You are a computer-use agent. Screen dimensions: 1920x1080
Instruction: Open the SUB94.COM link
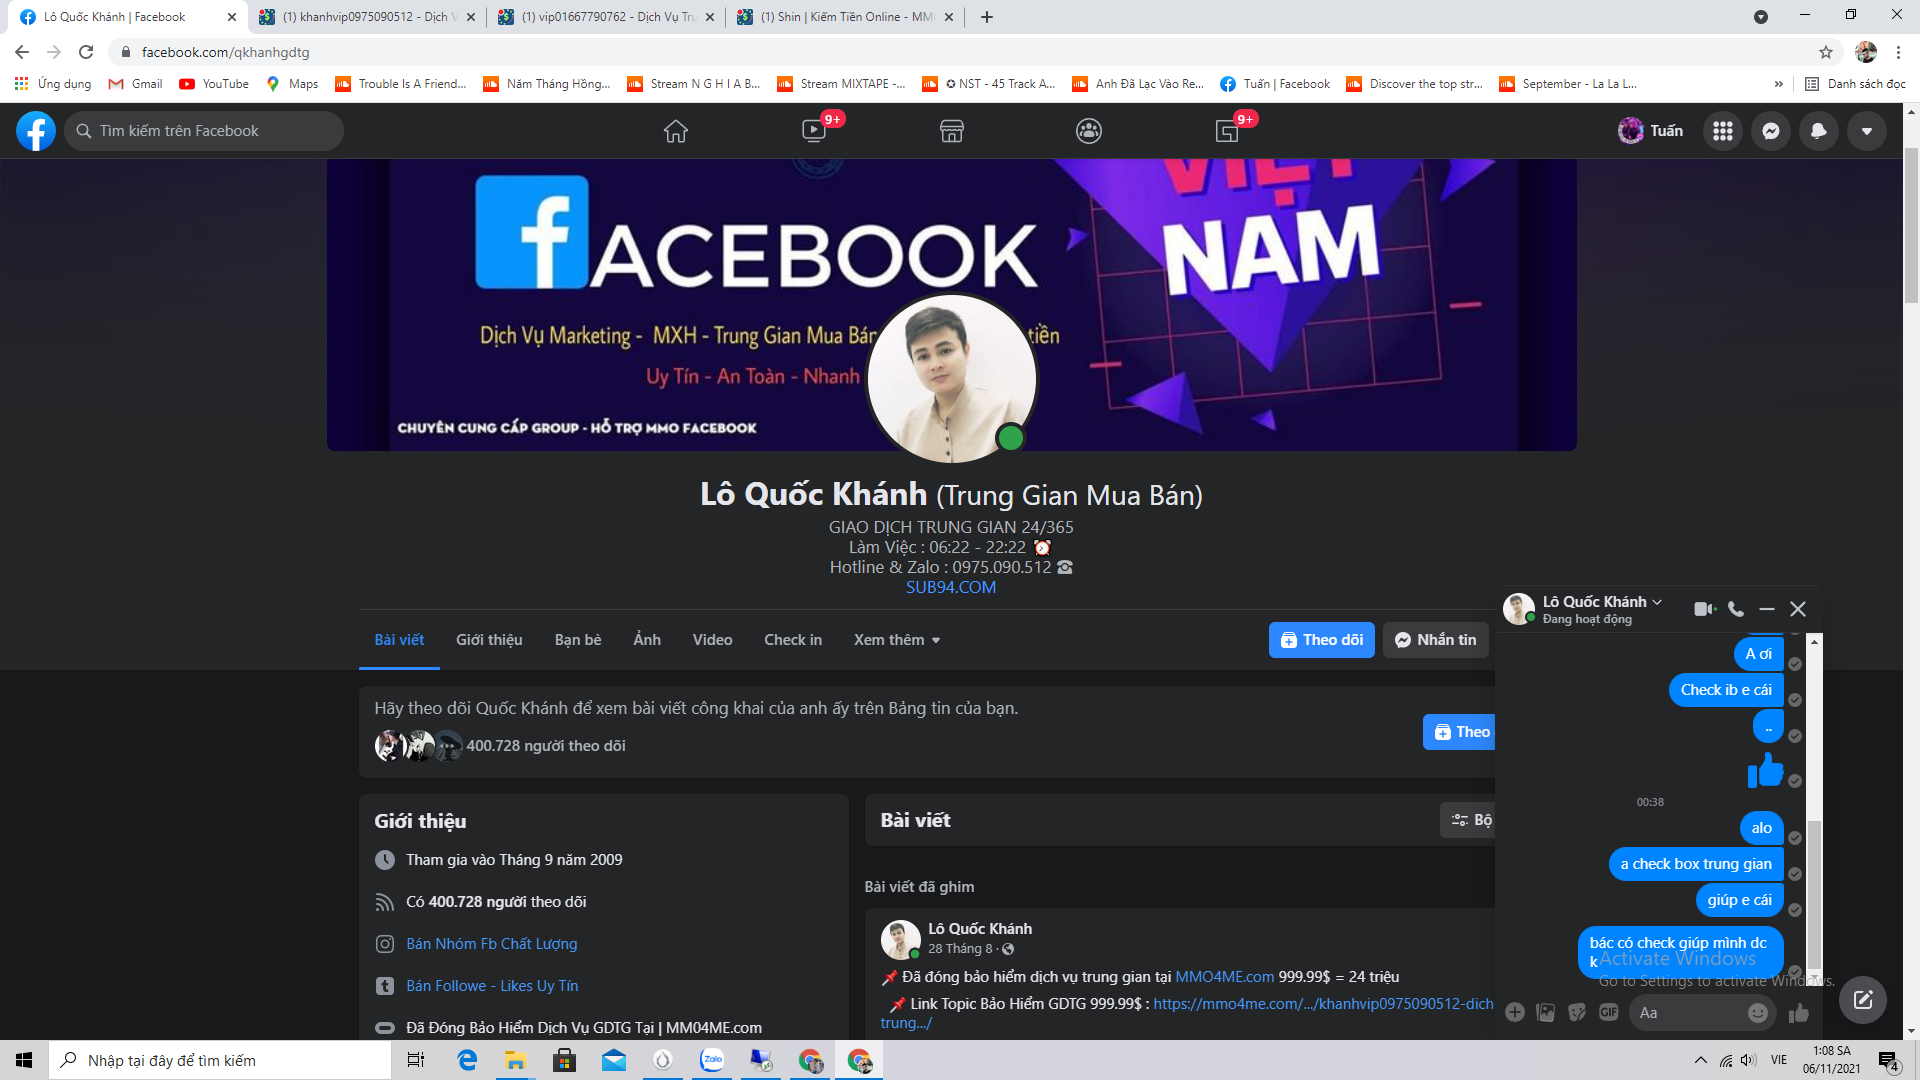pos(950,588)
